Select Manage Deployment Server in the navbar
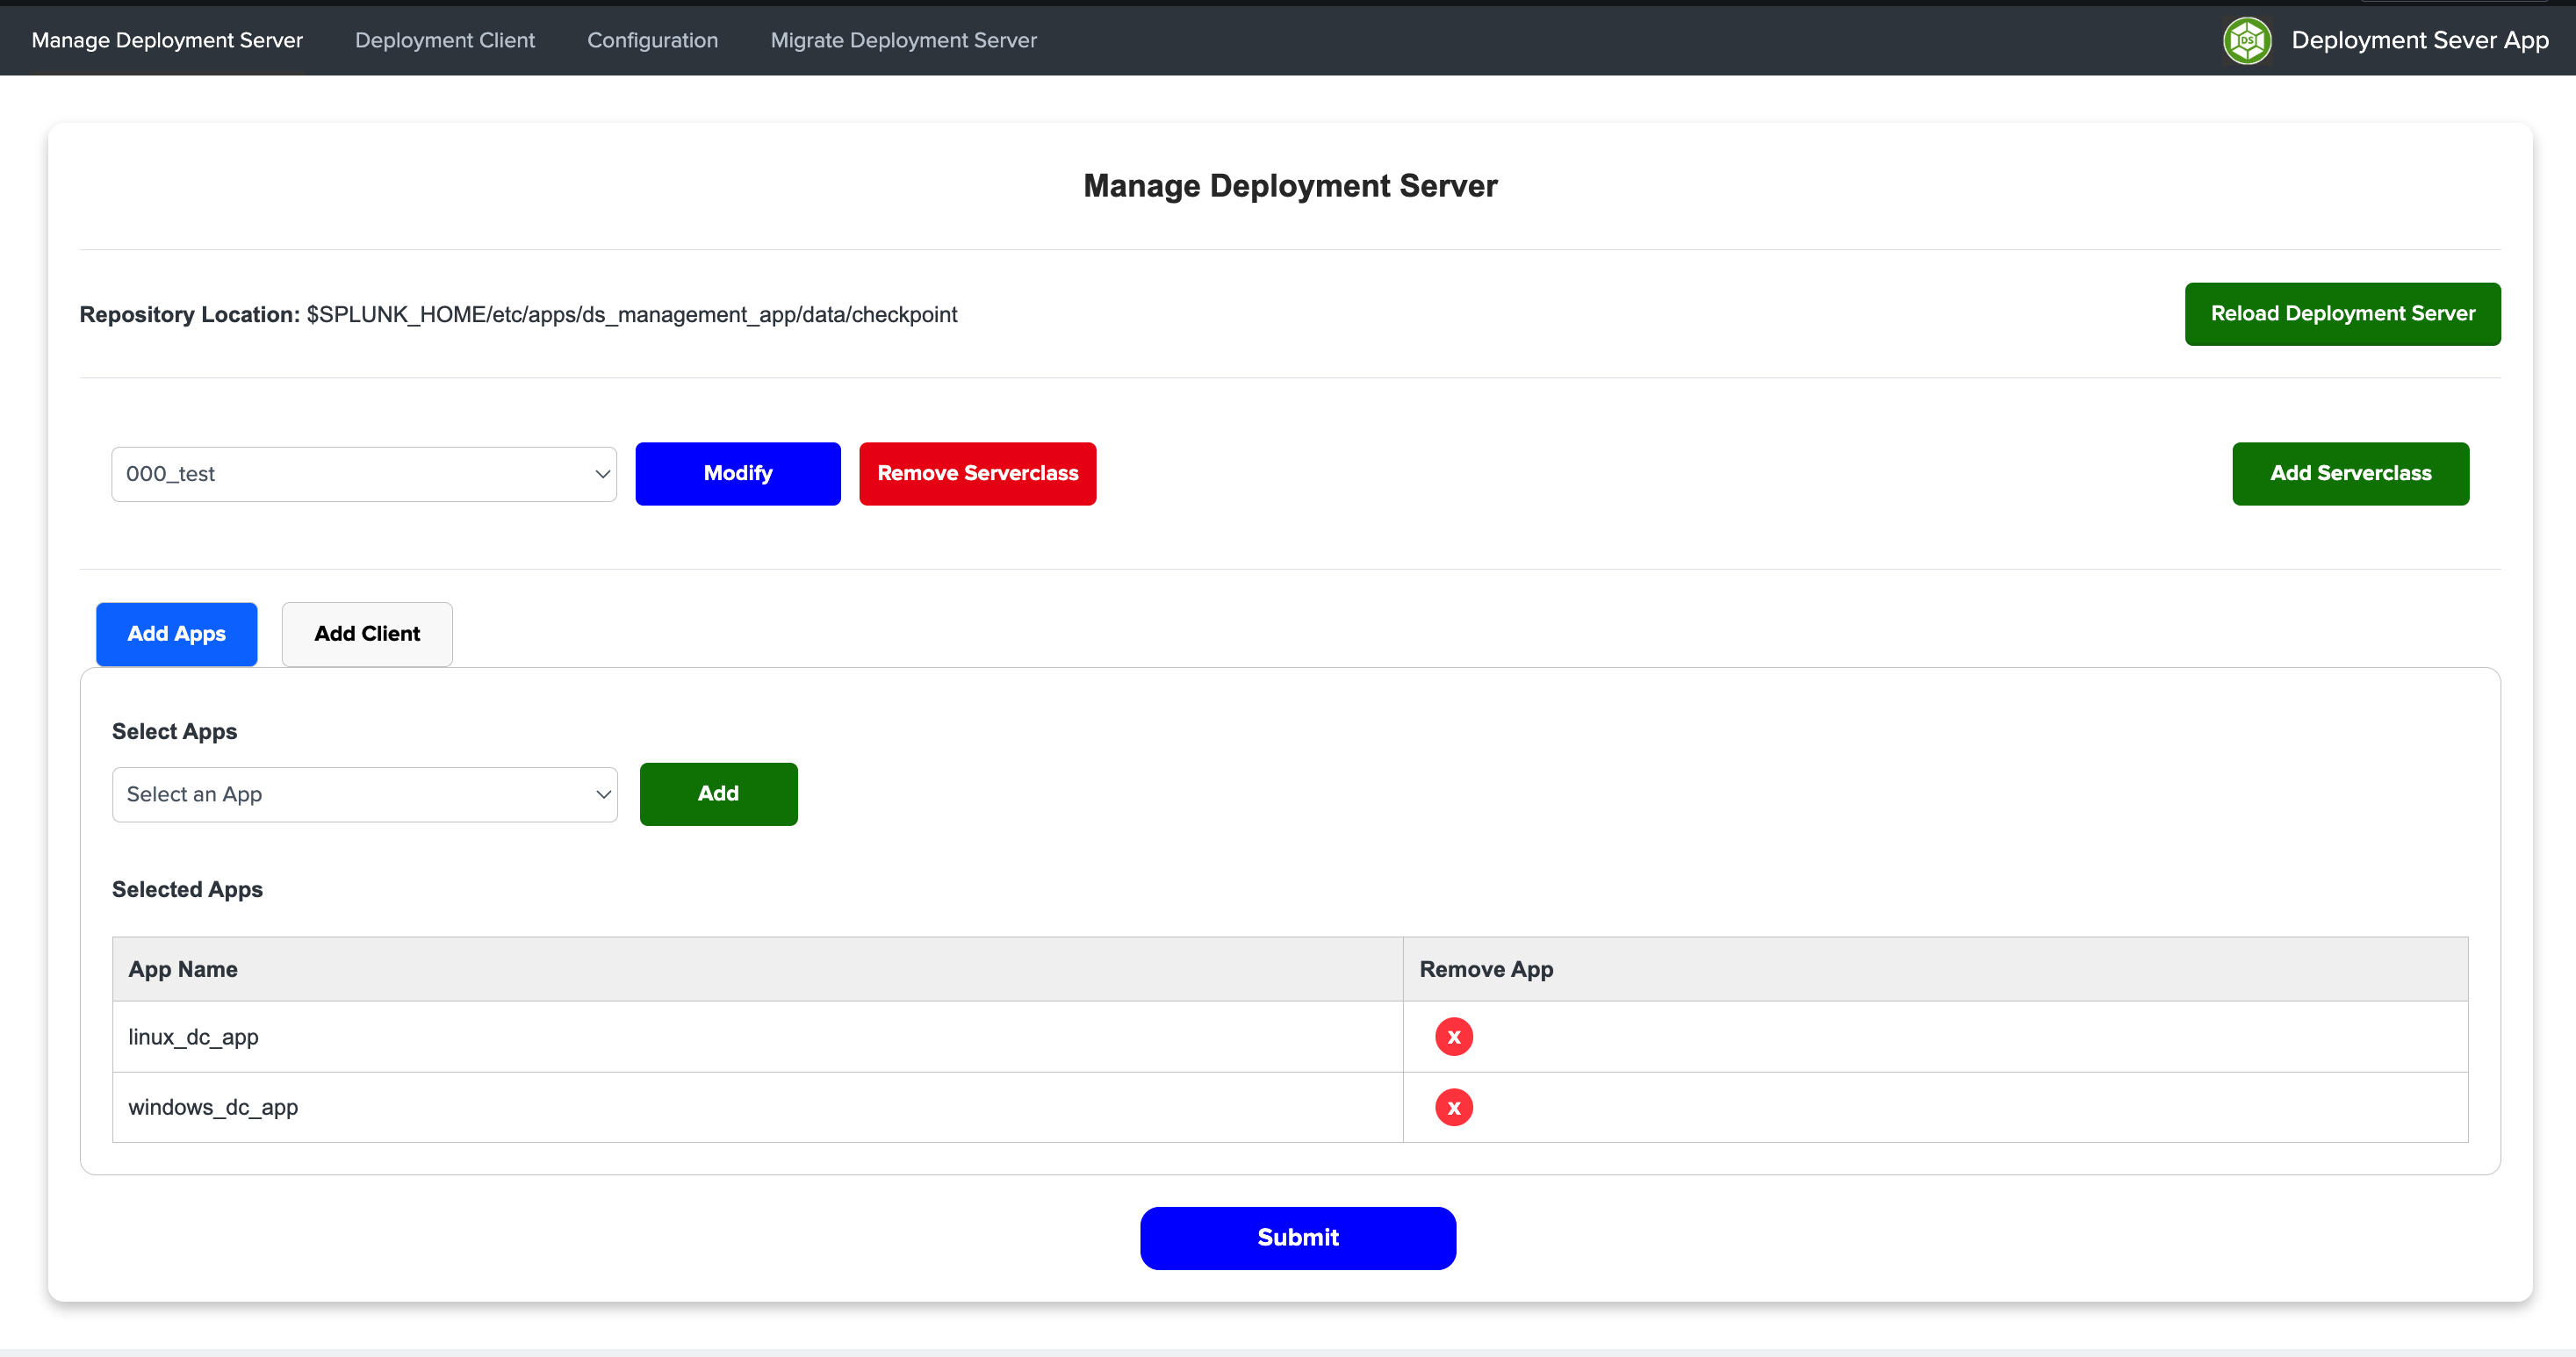 pos(166,40)
